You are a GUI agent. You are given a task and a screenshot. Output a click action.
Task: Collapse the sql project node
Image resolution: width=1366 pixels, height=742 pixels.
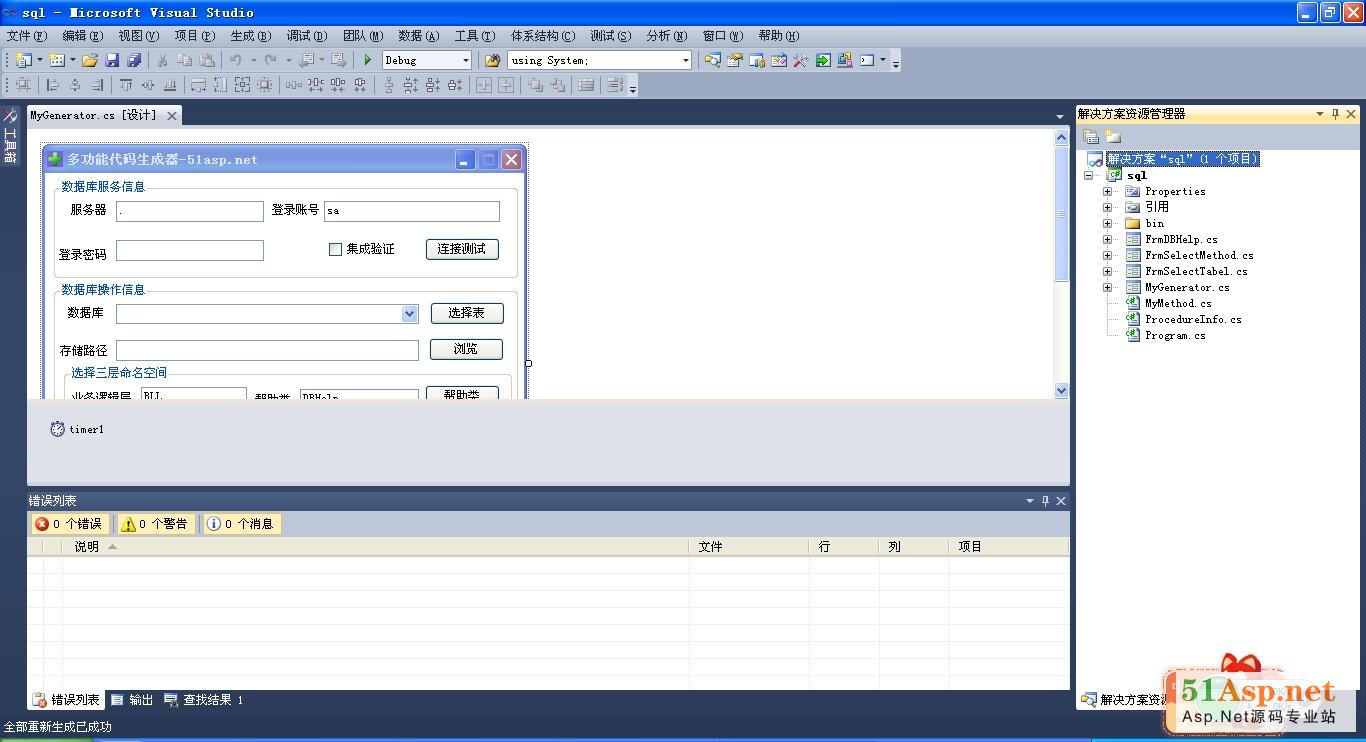point(1089,175)
